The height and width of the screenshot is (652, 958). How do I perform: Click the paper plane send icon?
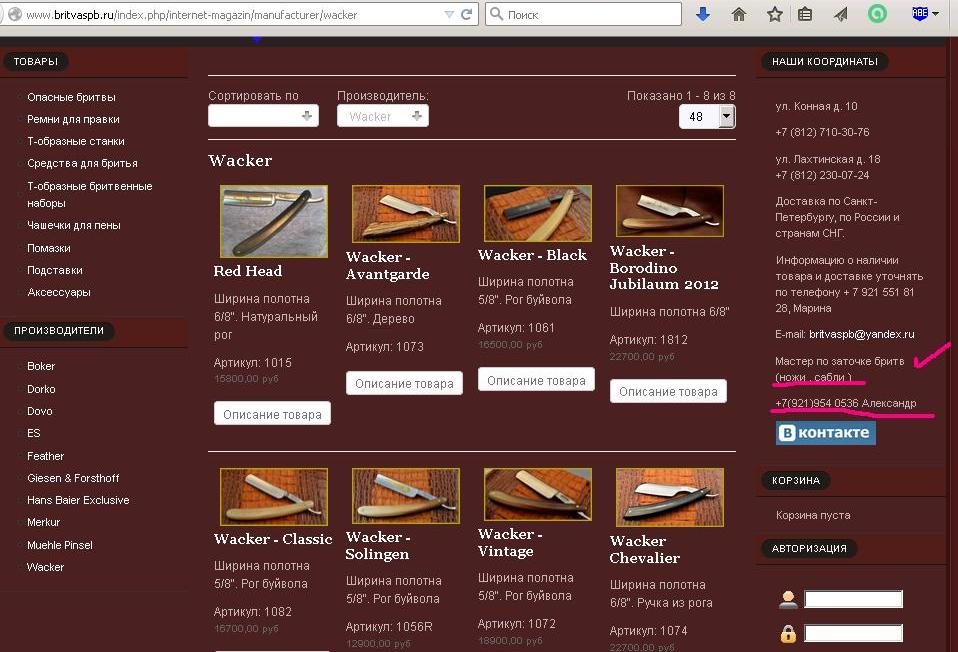tap(841, 15)
